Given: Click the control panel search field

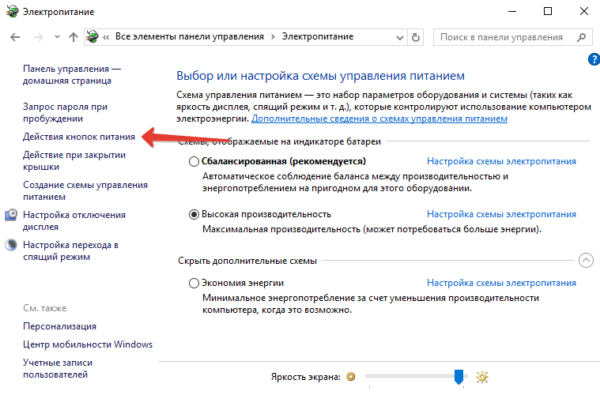Looking at the screenshot, I should coord(504,37).
